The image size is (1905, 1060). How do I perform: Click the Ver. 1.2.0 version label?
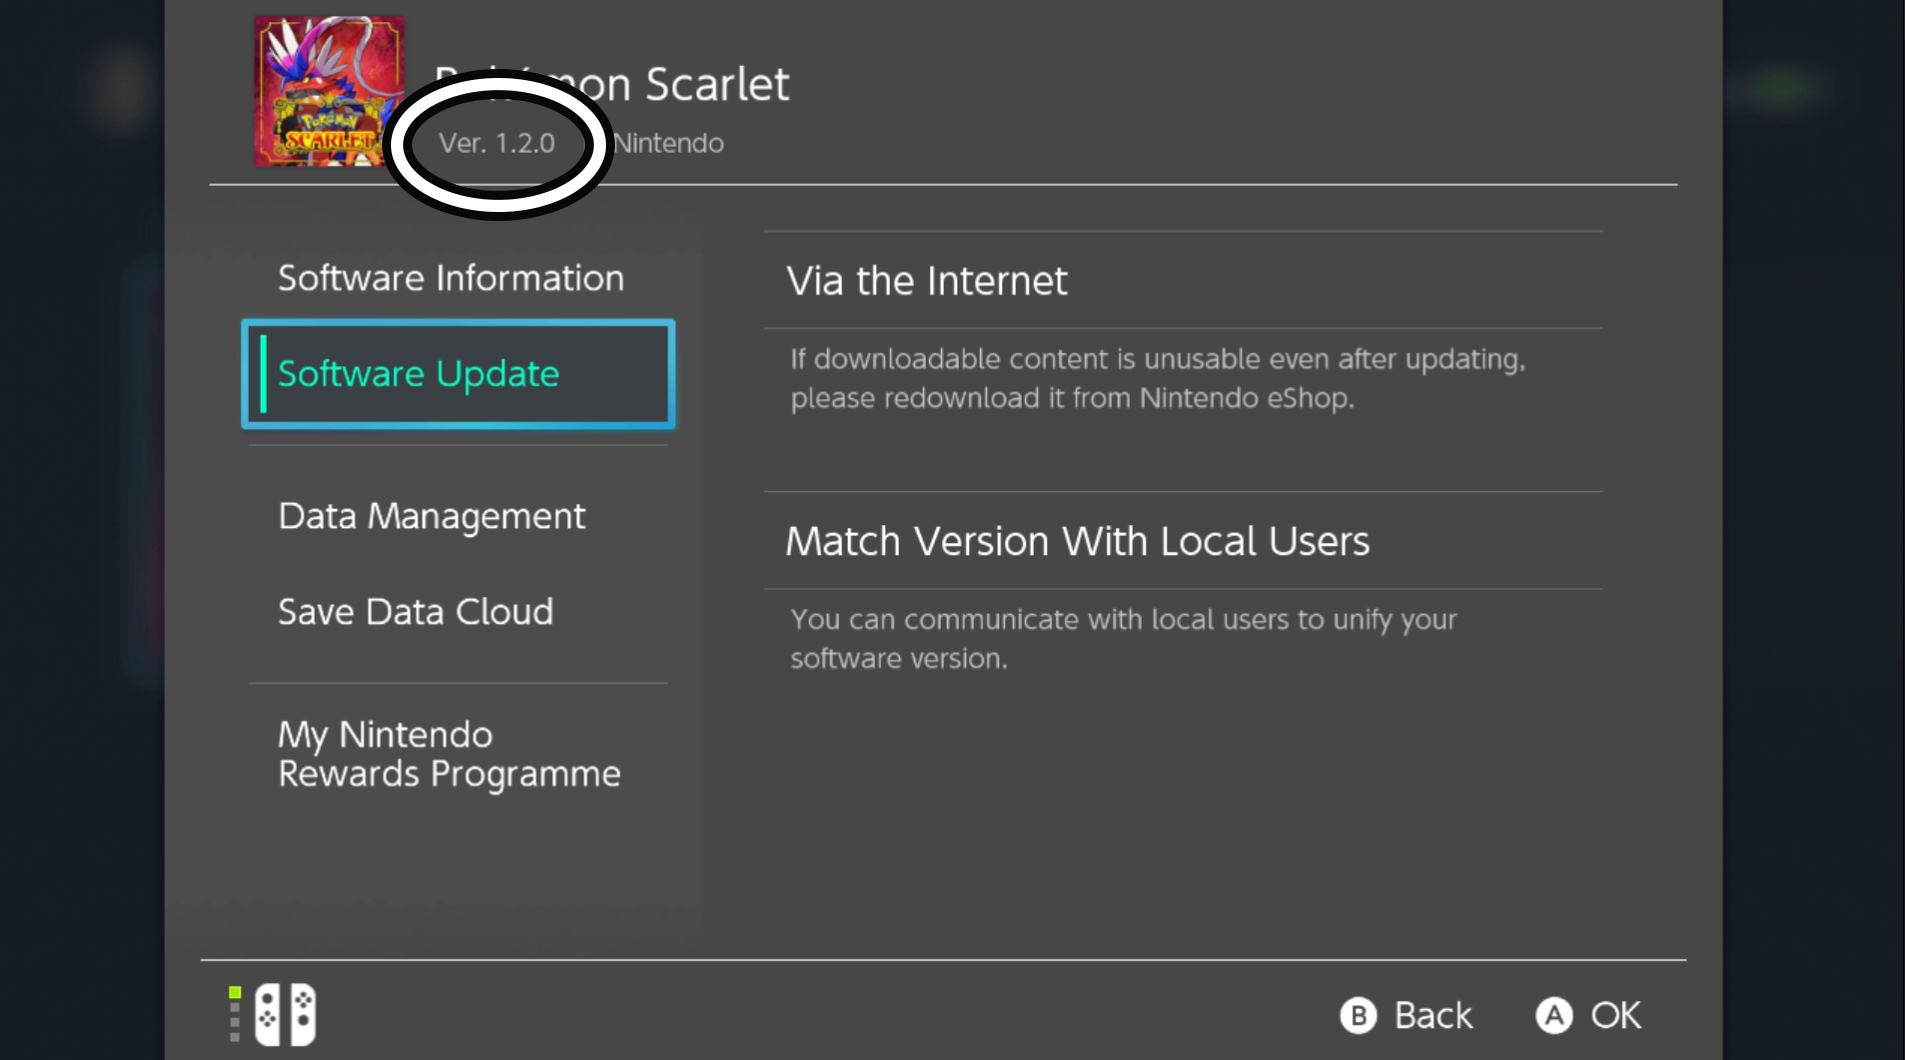tap(497, 143)
